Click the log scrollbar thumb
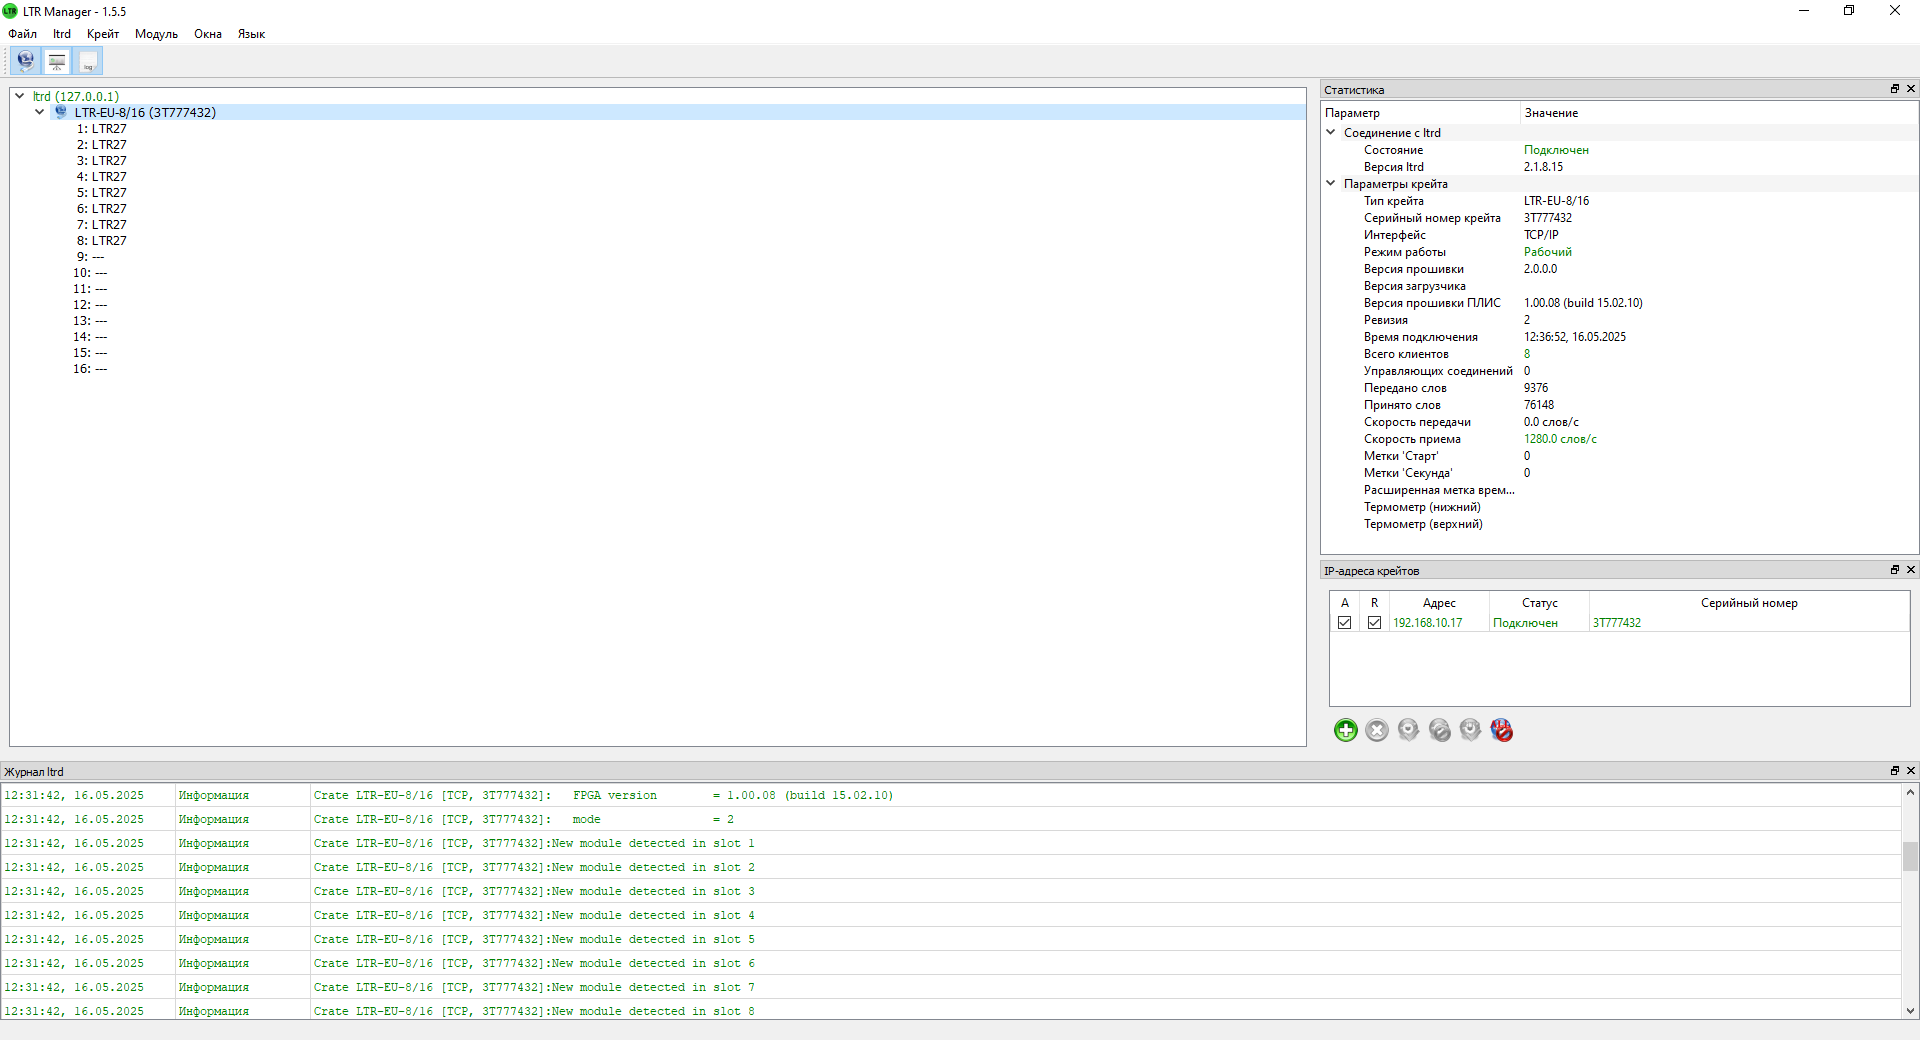The width and height of the screenshot is (1920, 1040). pos(1910,857)
